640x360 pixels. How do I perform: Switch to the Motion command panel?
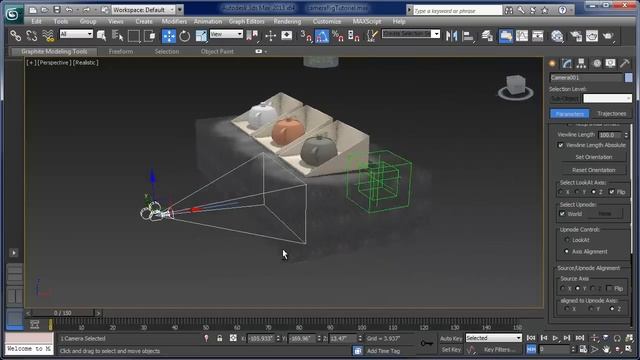click(597, 63)
